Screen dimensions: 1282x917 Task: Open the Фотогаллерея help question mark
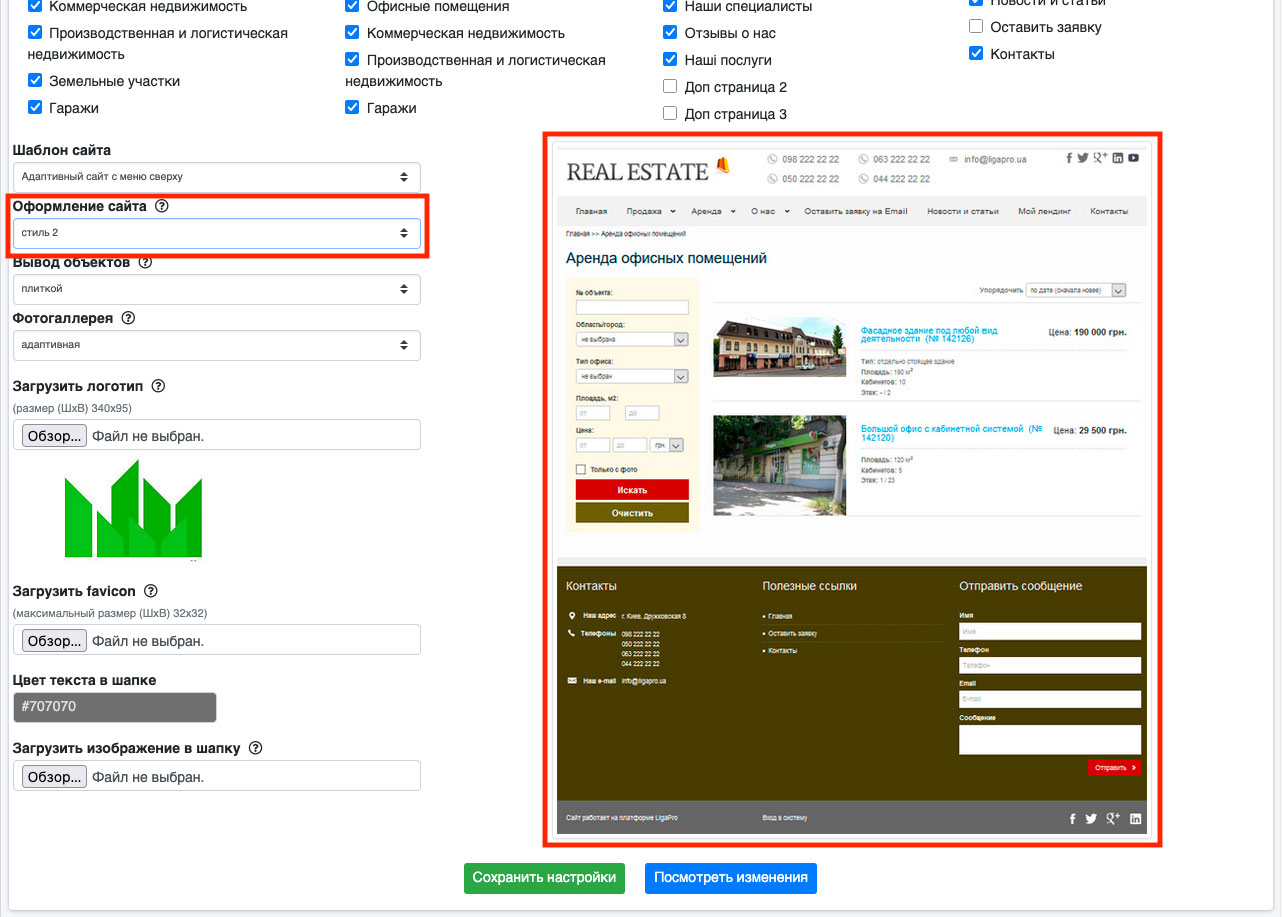click(128, 318)
